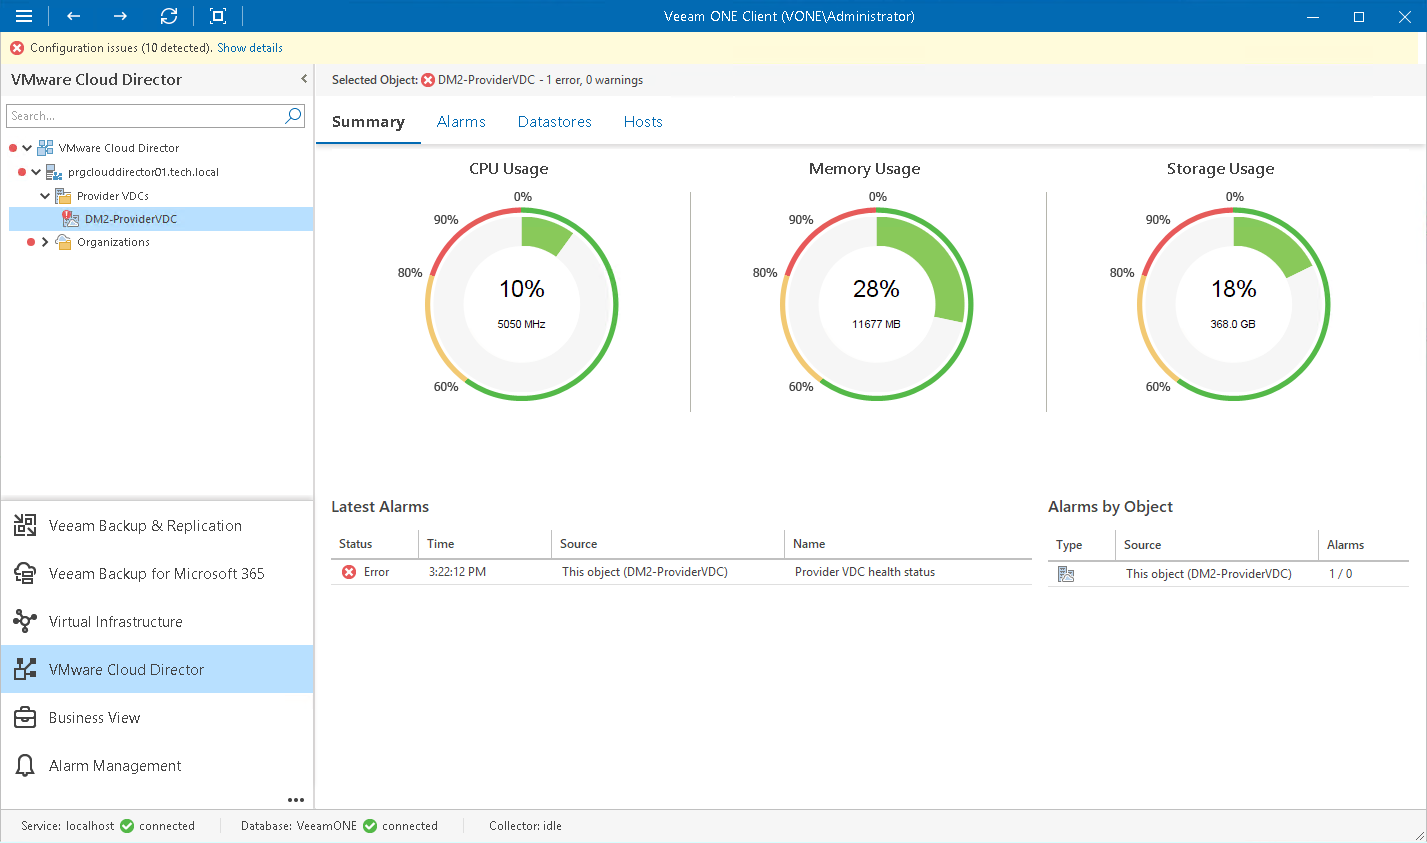Click the Provider VDC health status alarm name
The width and height of the screenshot is (1427, 843).
[865, 572]
